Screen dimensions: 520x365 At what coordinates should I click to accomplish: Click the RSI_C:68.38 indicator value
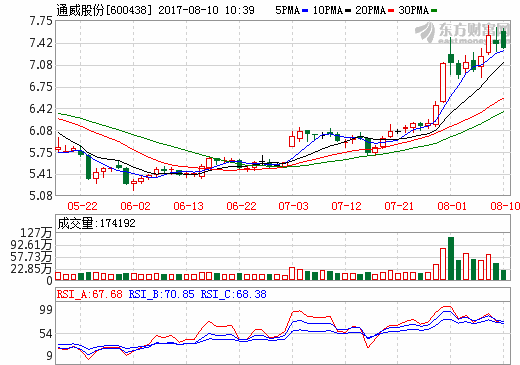(233, 294)
